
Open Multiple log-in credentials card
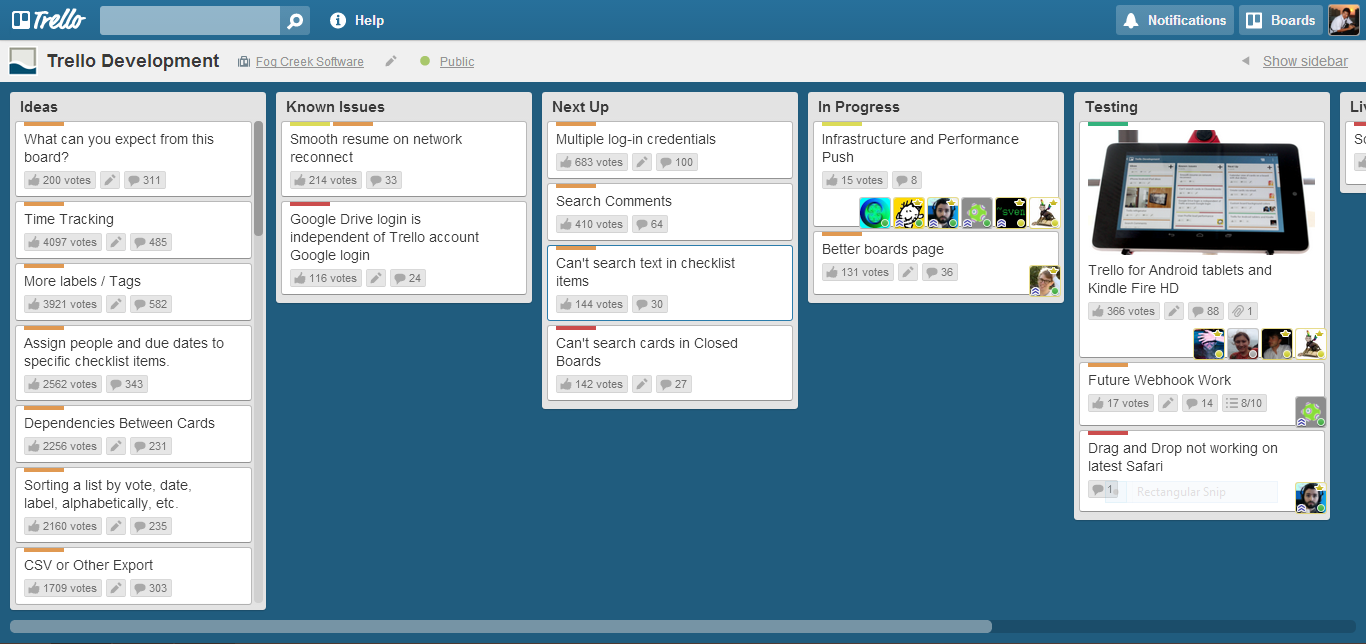669,149
